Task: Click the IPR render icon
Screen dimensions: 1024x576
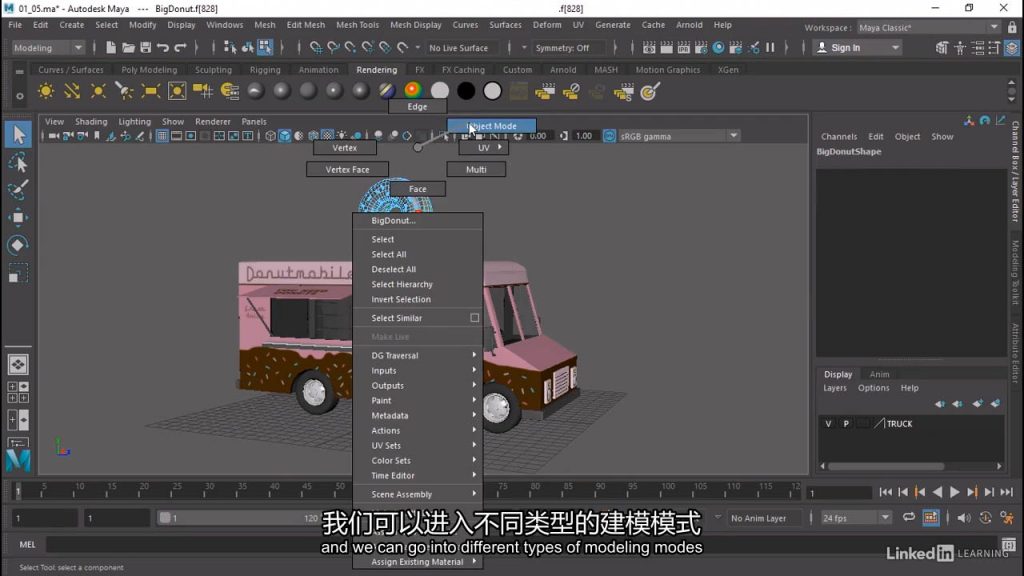Action: (x=683, y=48)
